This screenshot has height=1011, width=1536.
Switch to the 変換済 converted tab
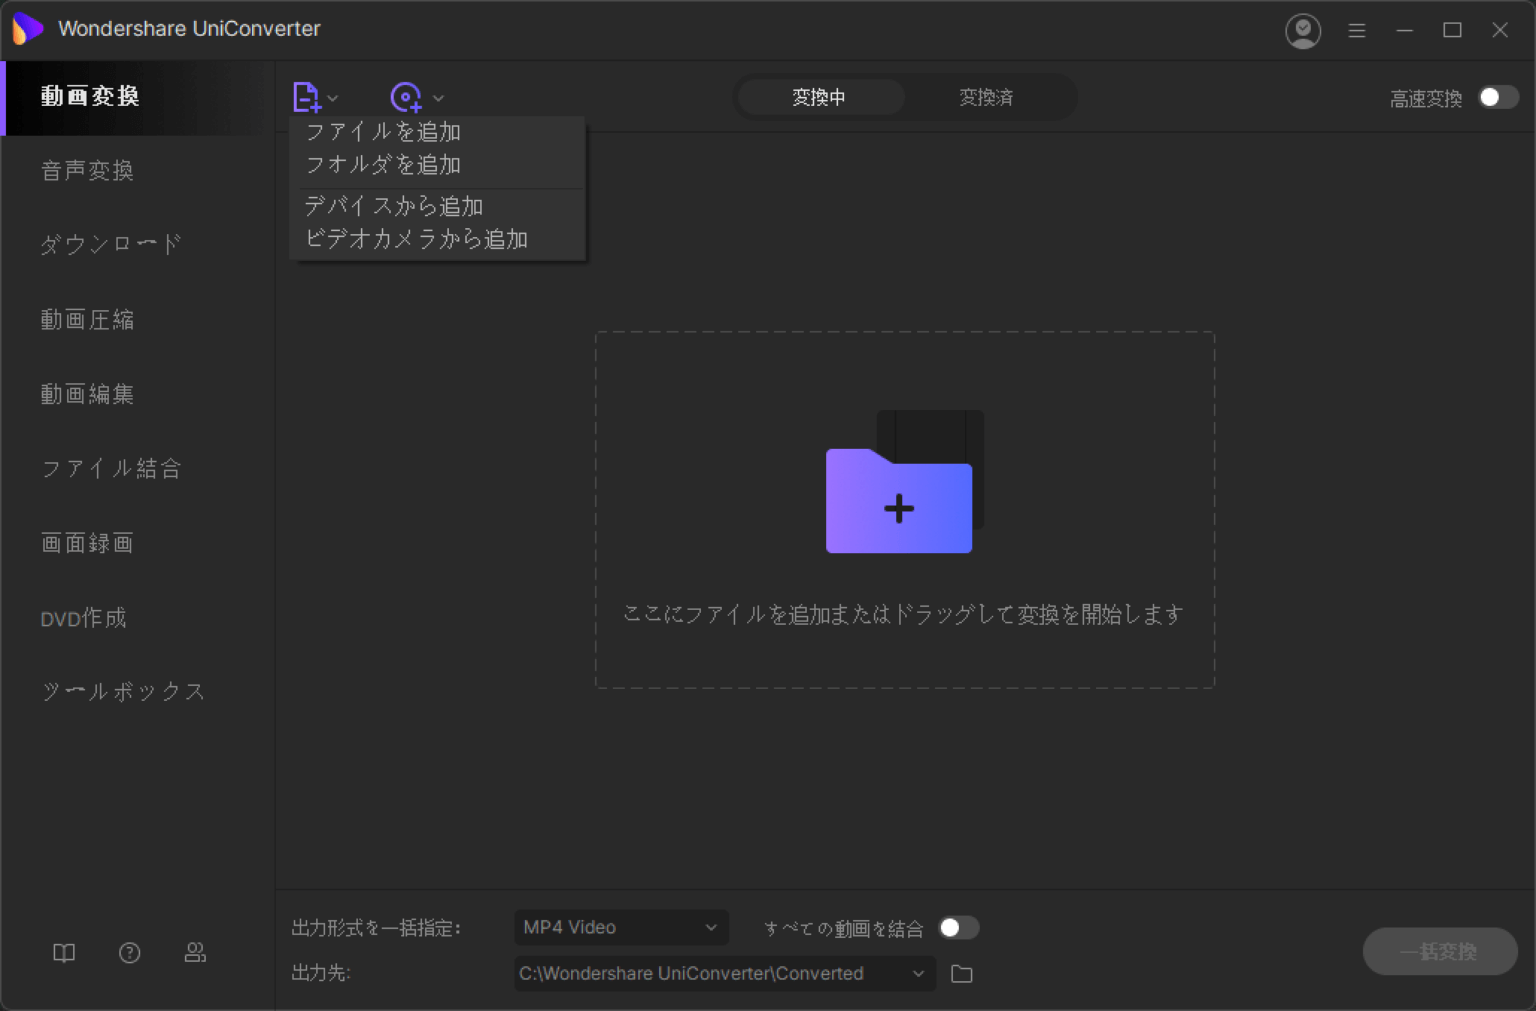[x=986, y=97]
